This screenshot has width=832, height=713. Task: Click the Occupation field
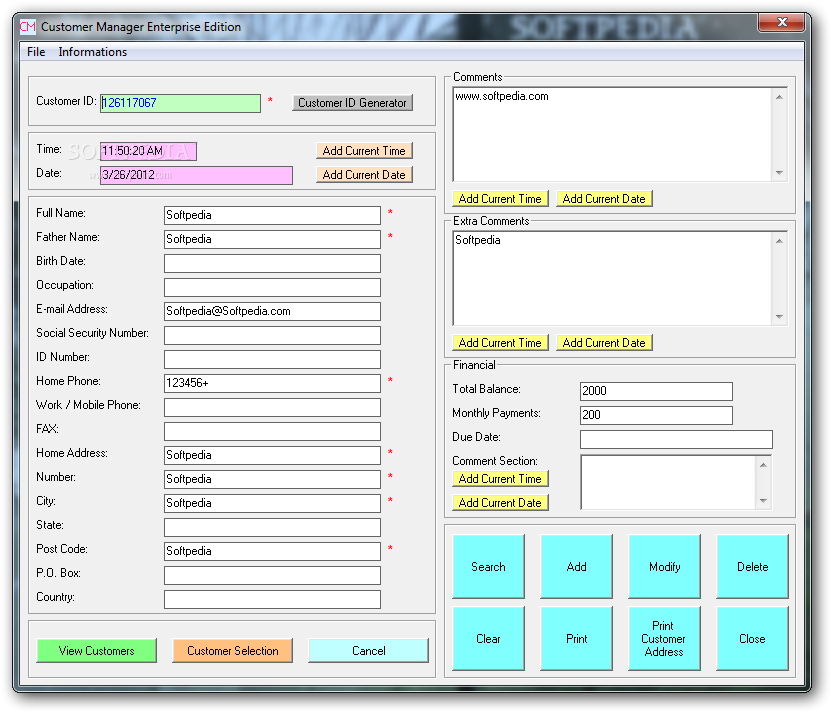click(272, 287)
